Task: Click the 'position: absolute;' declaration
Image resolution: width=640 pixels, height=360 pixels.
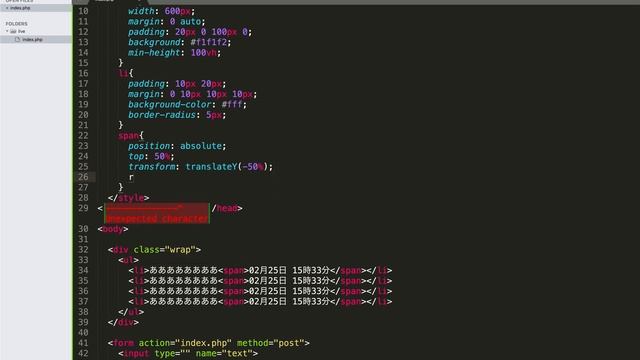Action: 177,146
